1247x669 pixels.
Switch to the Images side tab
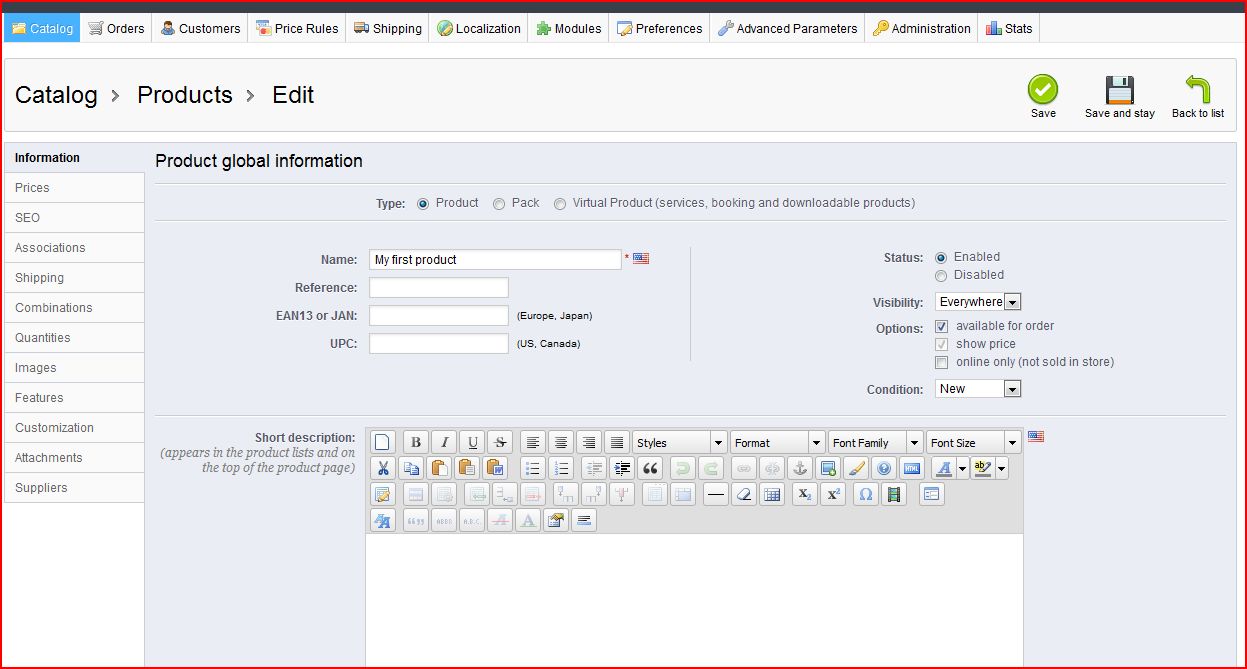click(x=74, y=368)
